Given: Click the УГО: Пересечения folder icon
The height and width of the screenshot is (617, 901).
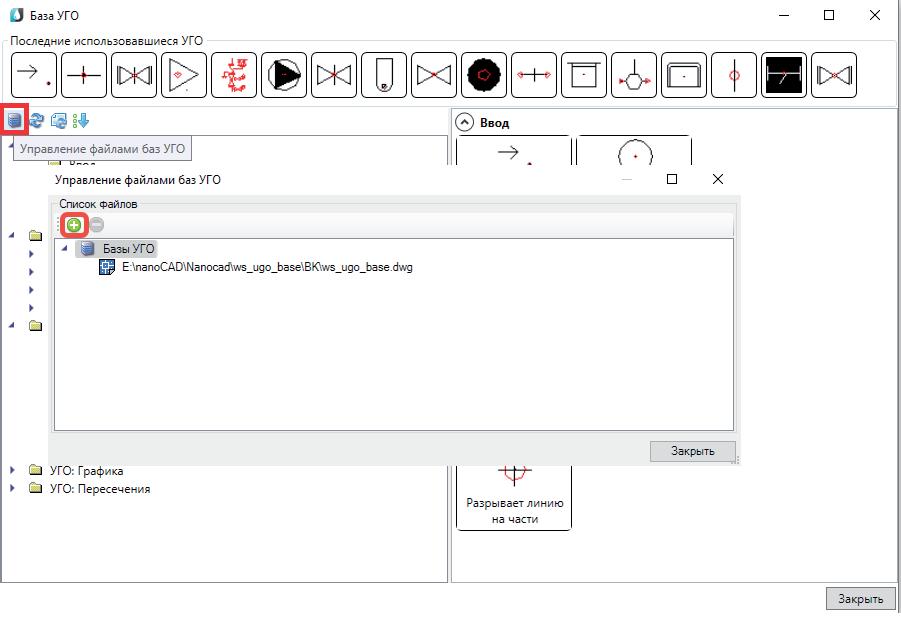Looking at the screenshot, I should (36, 488).
